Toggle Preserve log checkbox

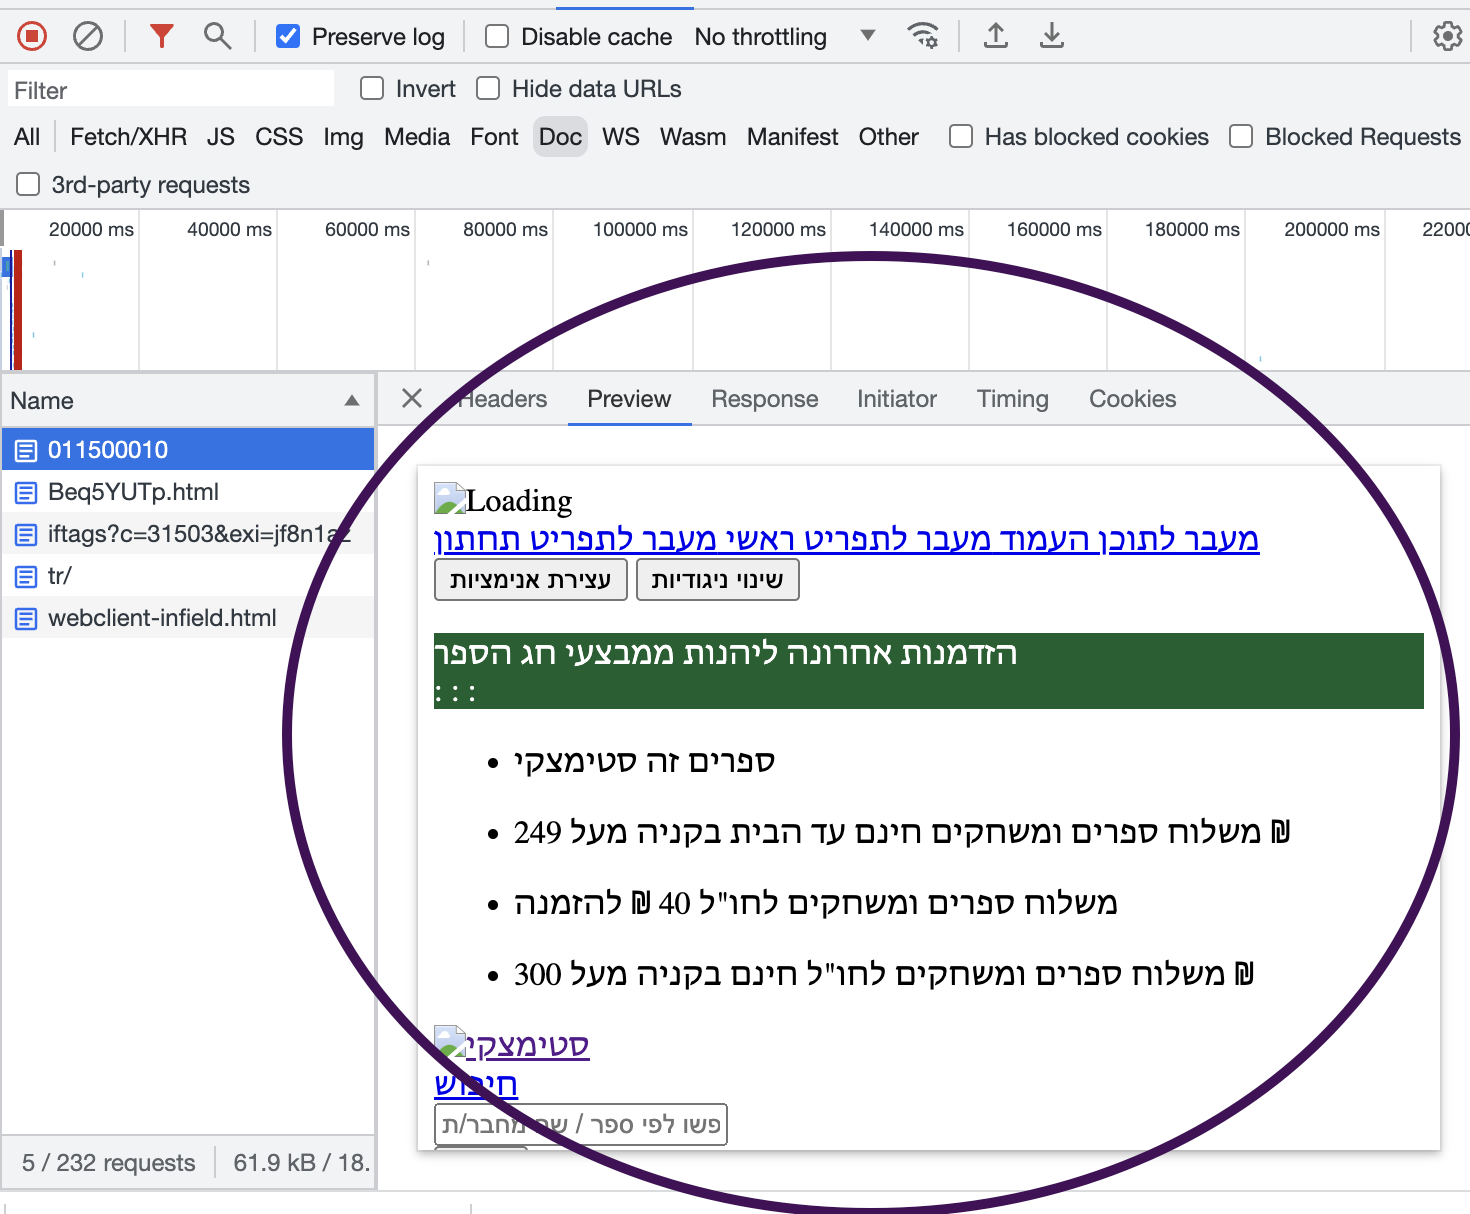point(288,37)
